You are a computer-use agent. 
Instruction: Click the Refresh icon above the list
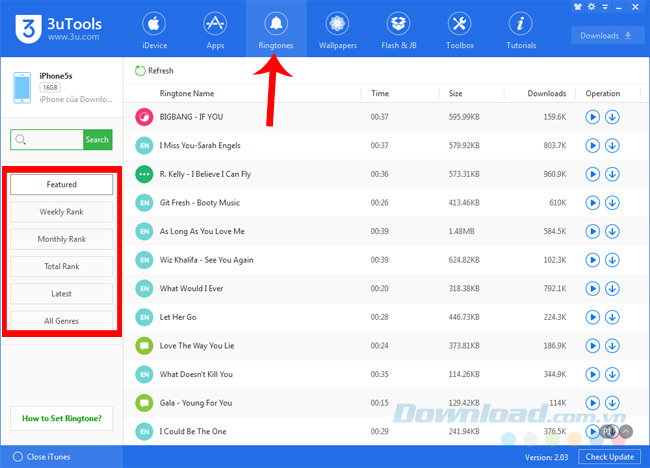click(x=141, y=71)
